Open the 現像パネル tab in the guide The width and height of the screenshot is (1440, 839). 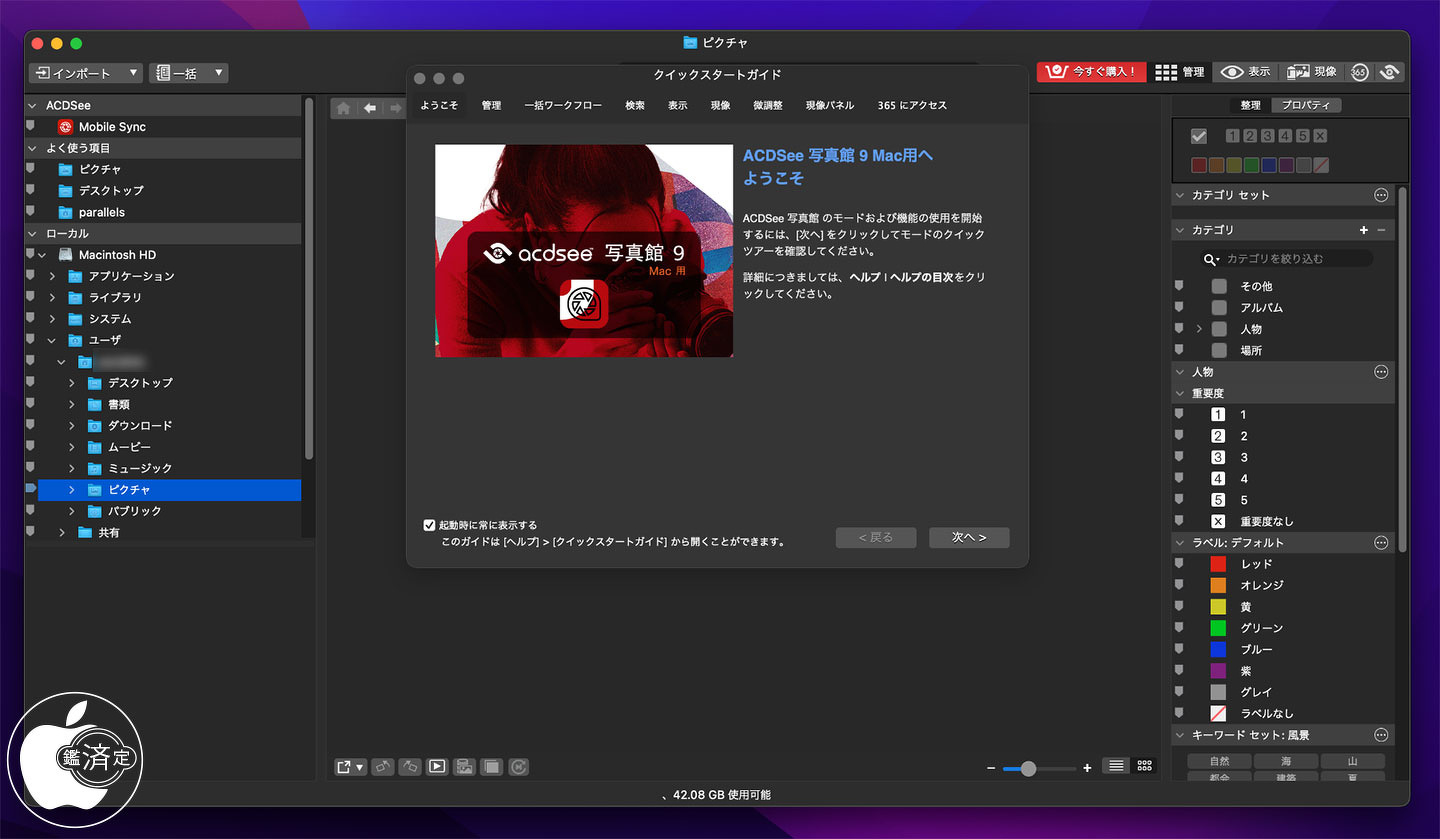pyautogui.click(x=829, y=105)
